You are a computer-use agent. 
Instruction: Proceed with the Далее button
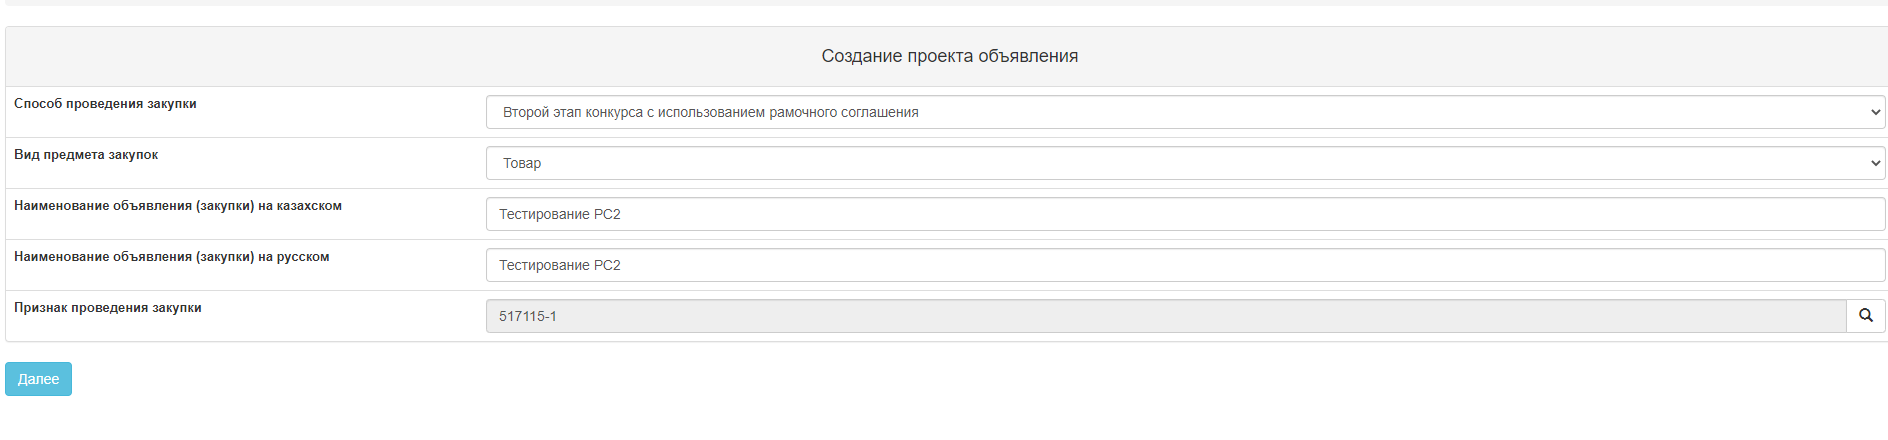(38, 379)
